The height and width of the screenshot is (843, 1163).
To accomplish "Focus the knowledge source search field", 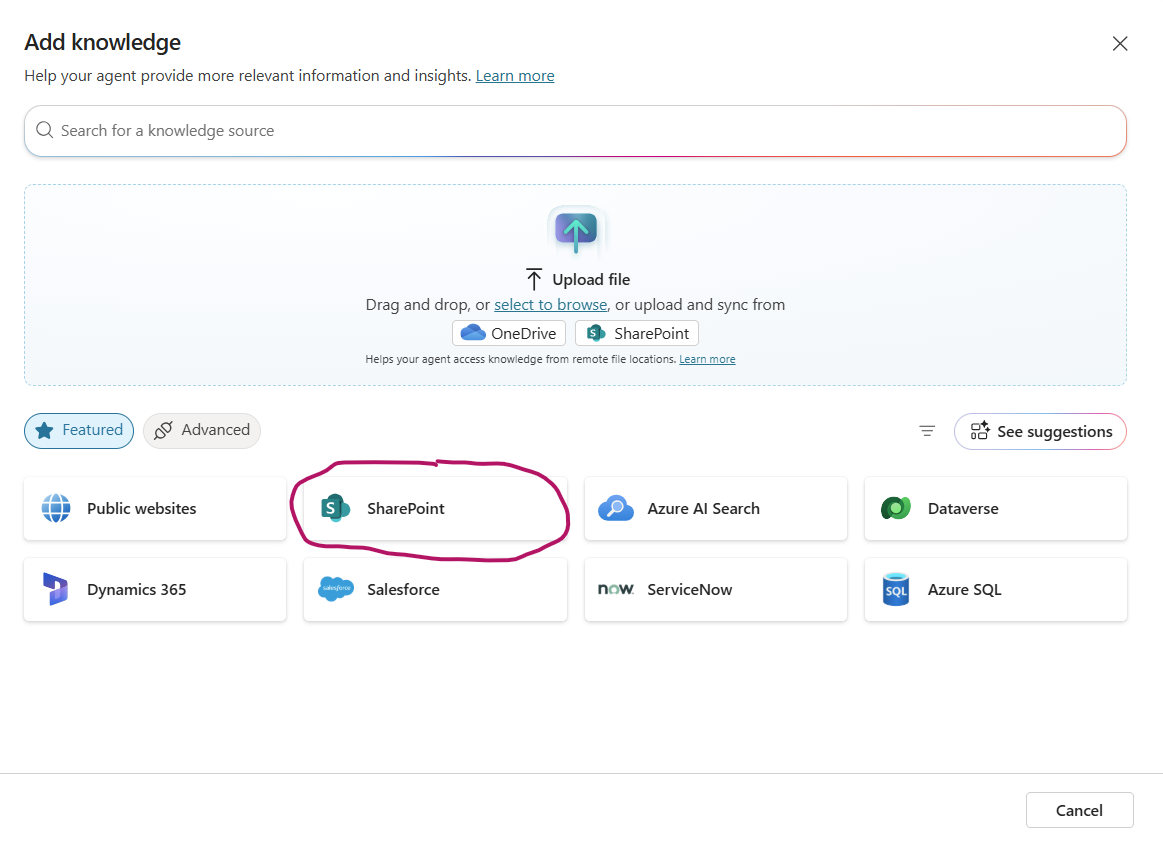I will click(576, 130).
